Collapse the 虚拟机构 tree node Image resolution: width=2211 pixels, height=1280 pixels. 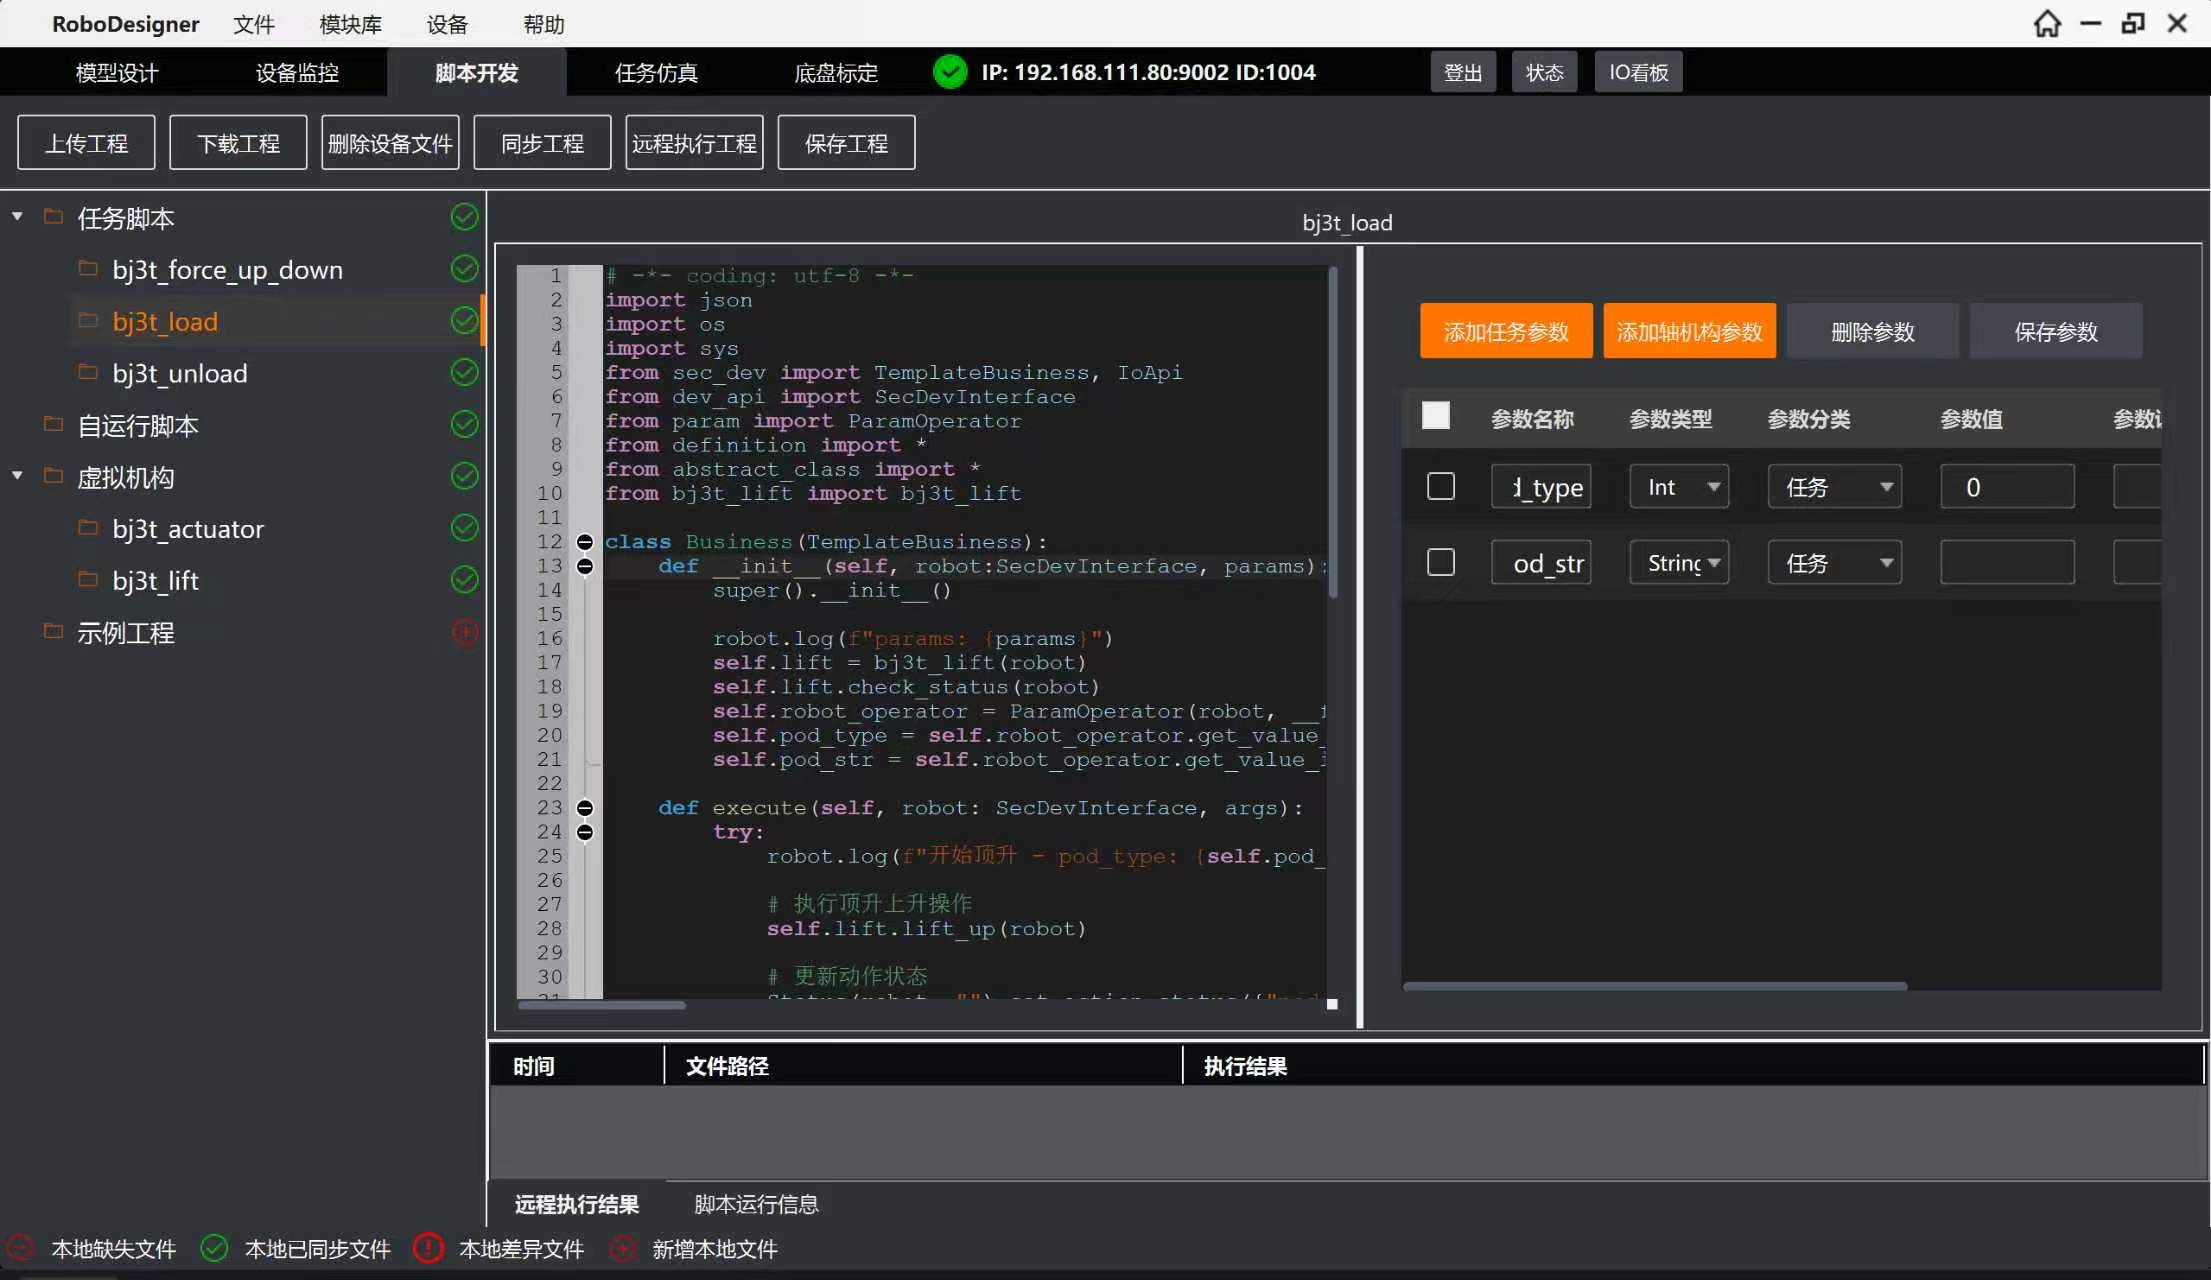pyautogui.click(x=17, y=476)
